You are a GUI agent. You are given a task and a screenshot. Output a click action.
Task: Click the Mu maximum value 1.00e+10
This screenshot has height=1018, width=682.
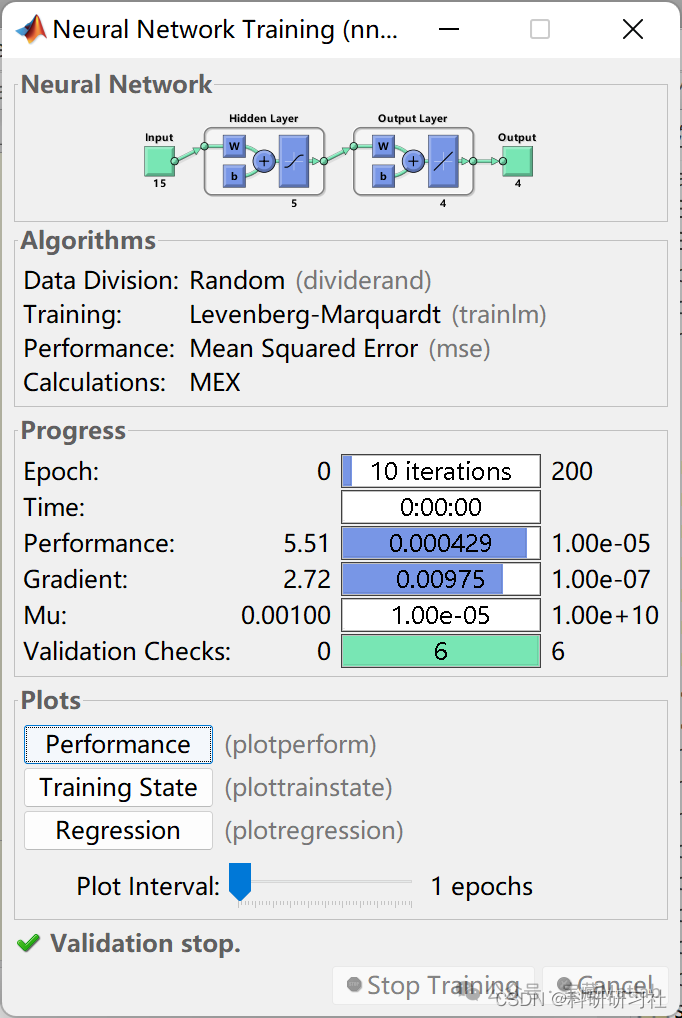(x=605, y=615)
